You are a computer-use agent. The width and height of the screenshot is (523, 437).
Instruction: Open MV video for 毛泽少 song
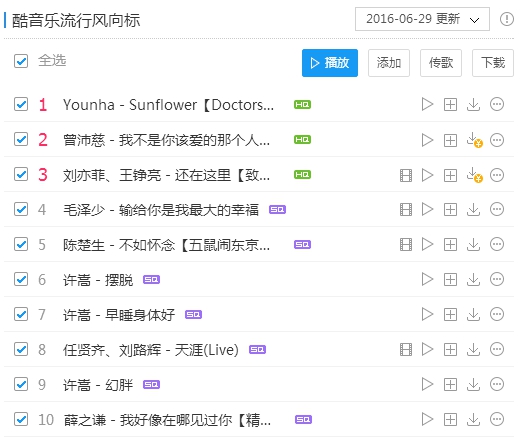[406, 209]
